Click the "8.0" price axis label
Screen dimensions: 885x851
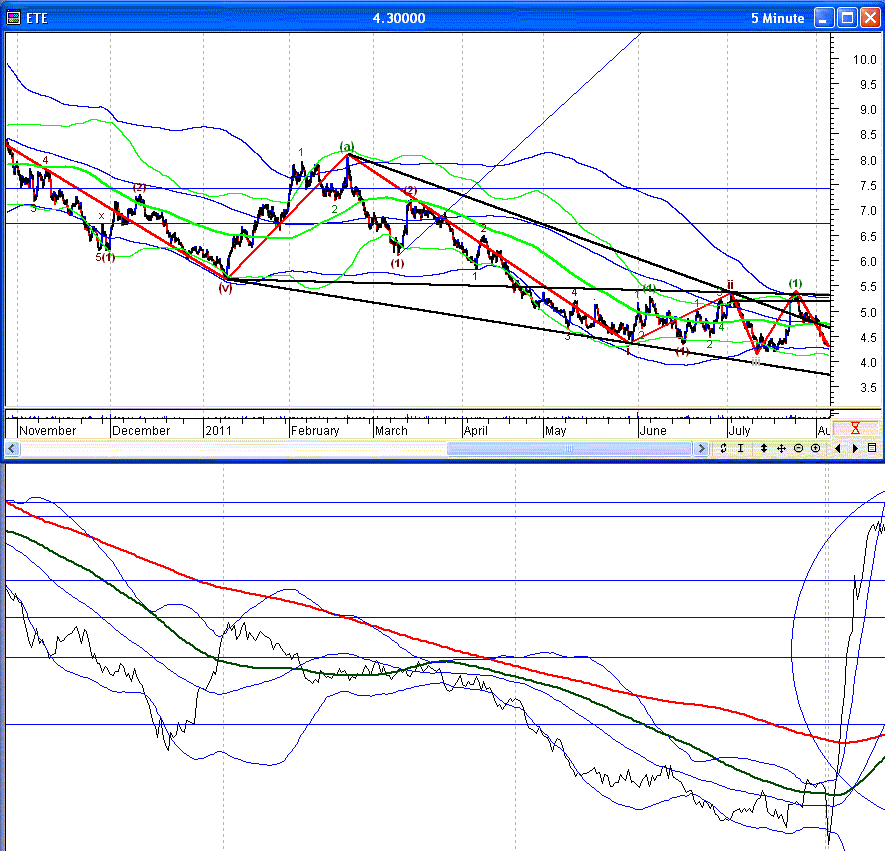click(868, 161)
